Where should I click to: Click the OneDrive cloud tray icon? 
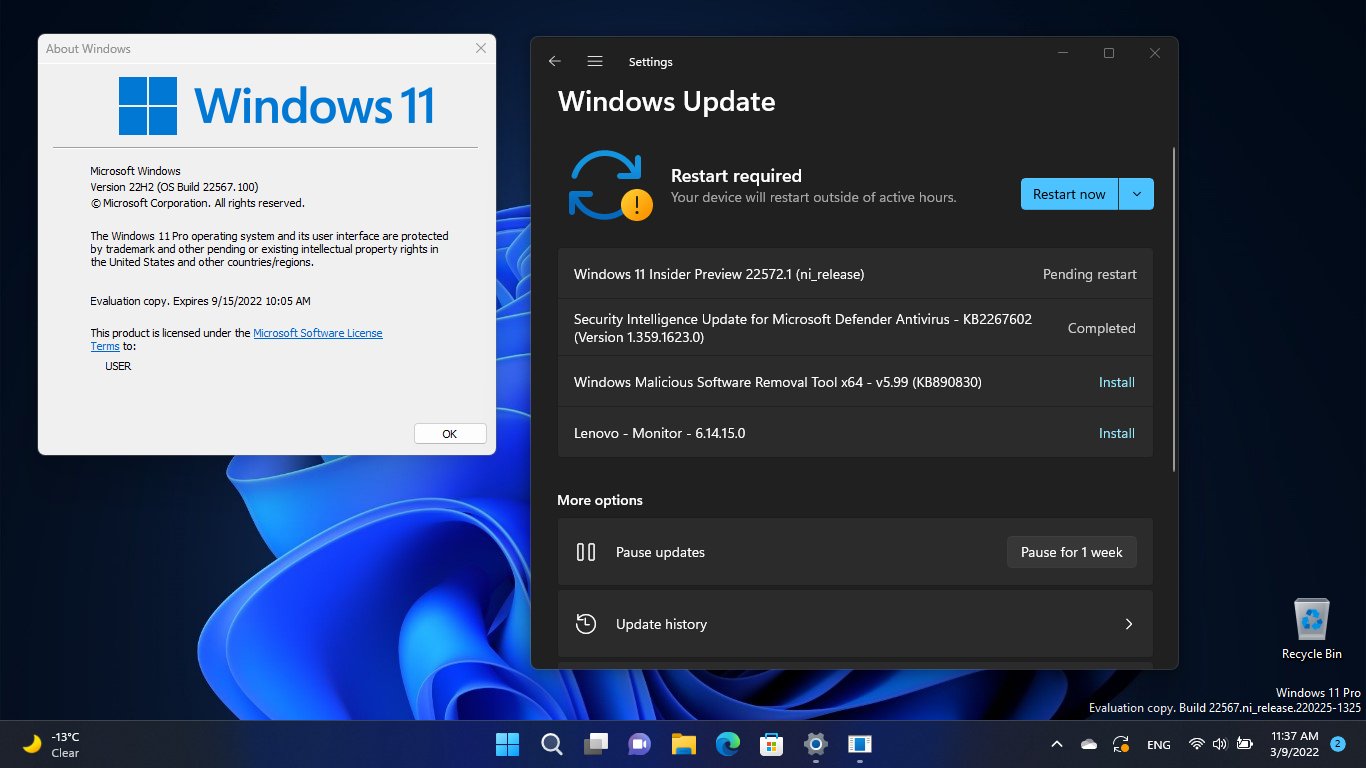(1089, 744)
